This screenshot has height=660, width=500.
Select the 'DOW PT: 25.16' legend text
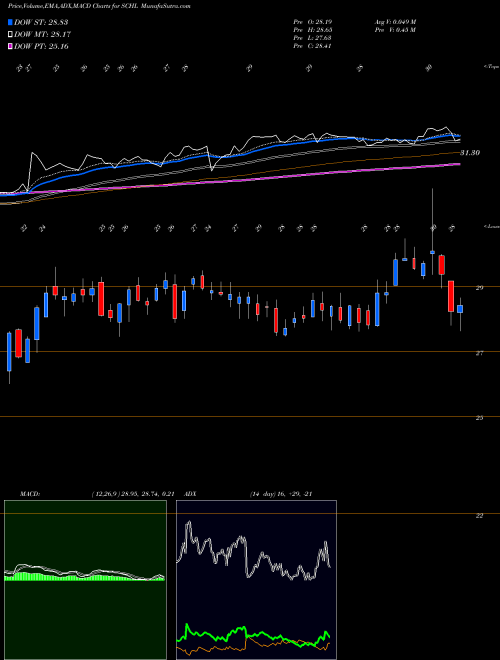(41, 46)
